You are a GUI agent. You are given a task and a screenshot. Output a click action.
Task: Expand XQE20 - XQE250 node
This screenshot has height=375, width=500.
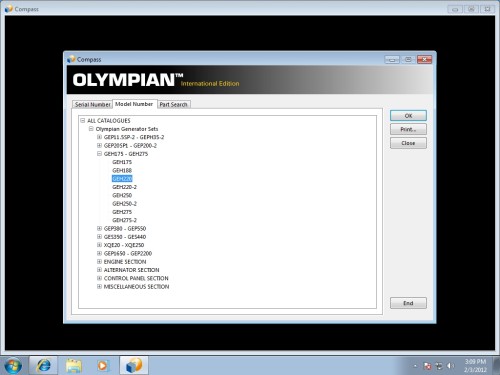point(99,245)
